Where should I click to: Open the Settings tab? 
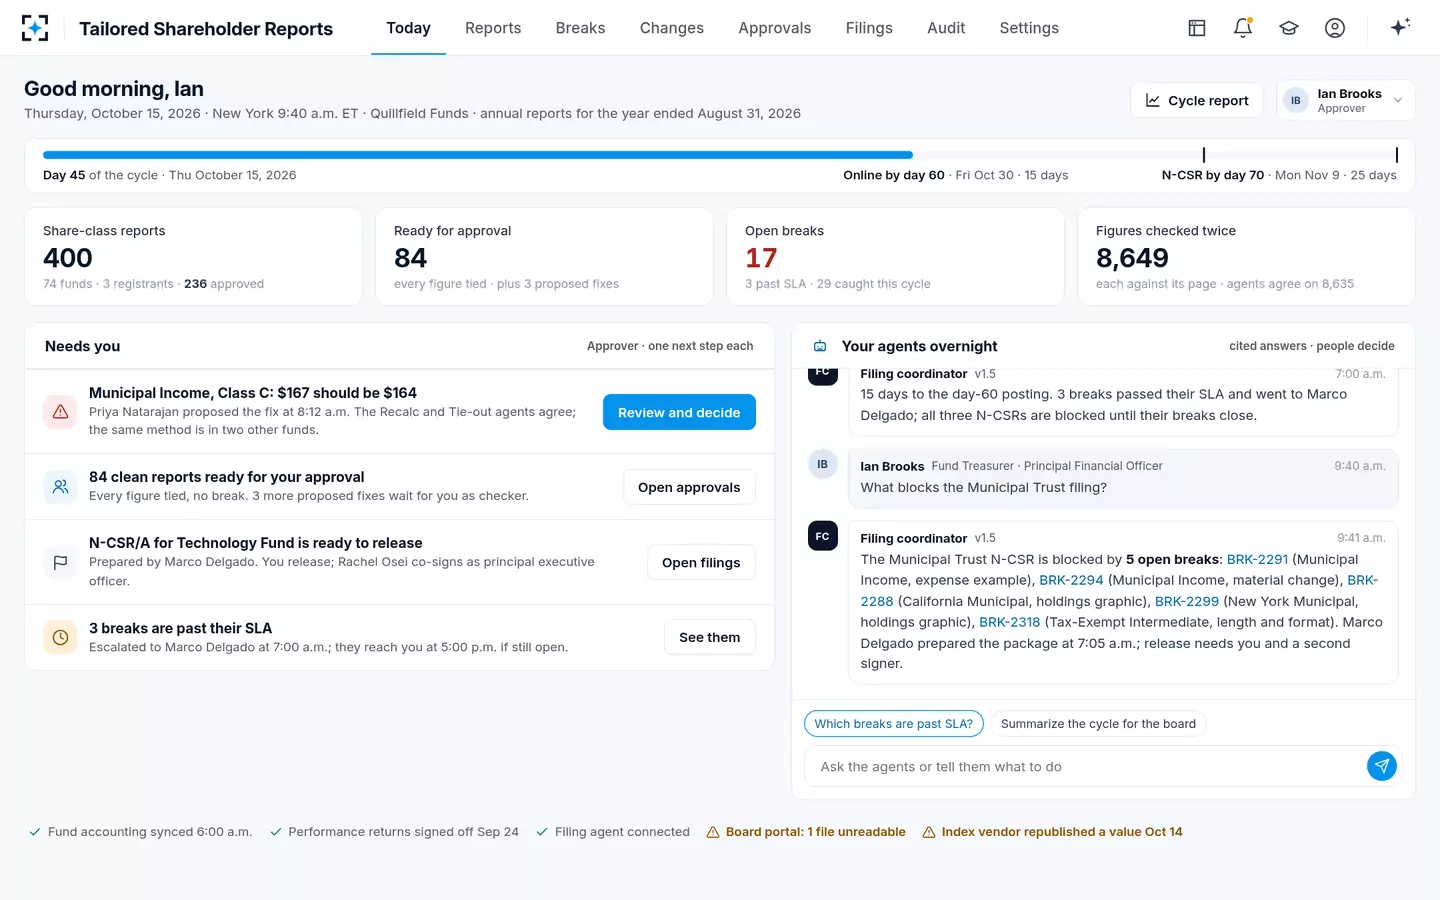(1029, 28)
